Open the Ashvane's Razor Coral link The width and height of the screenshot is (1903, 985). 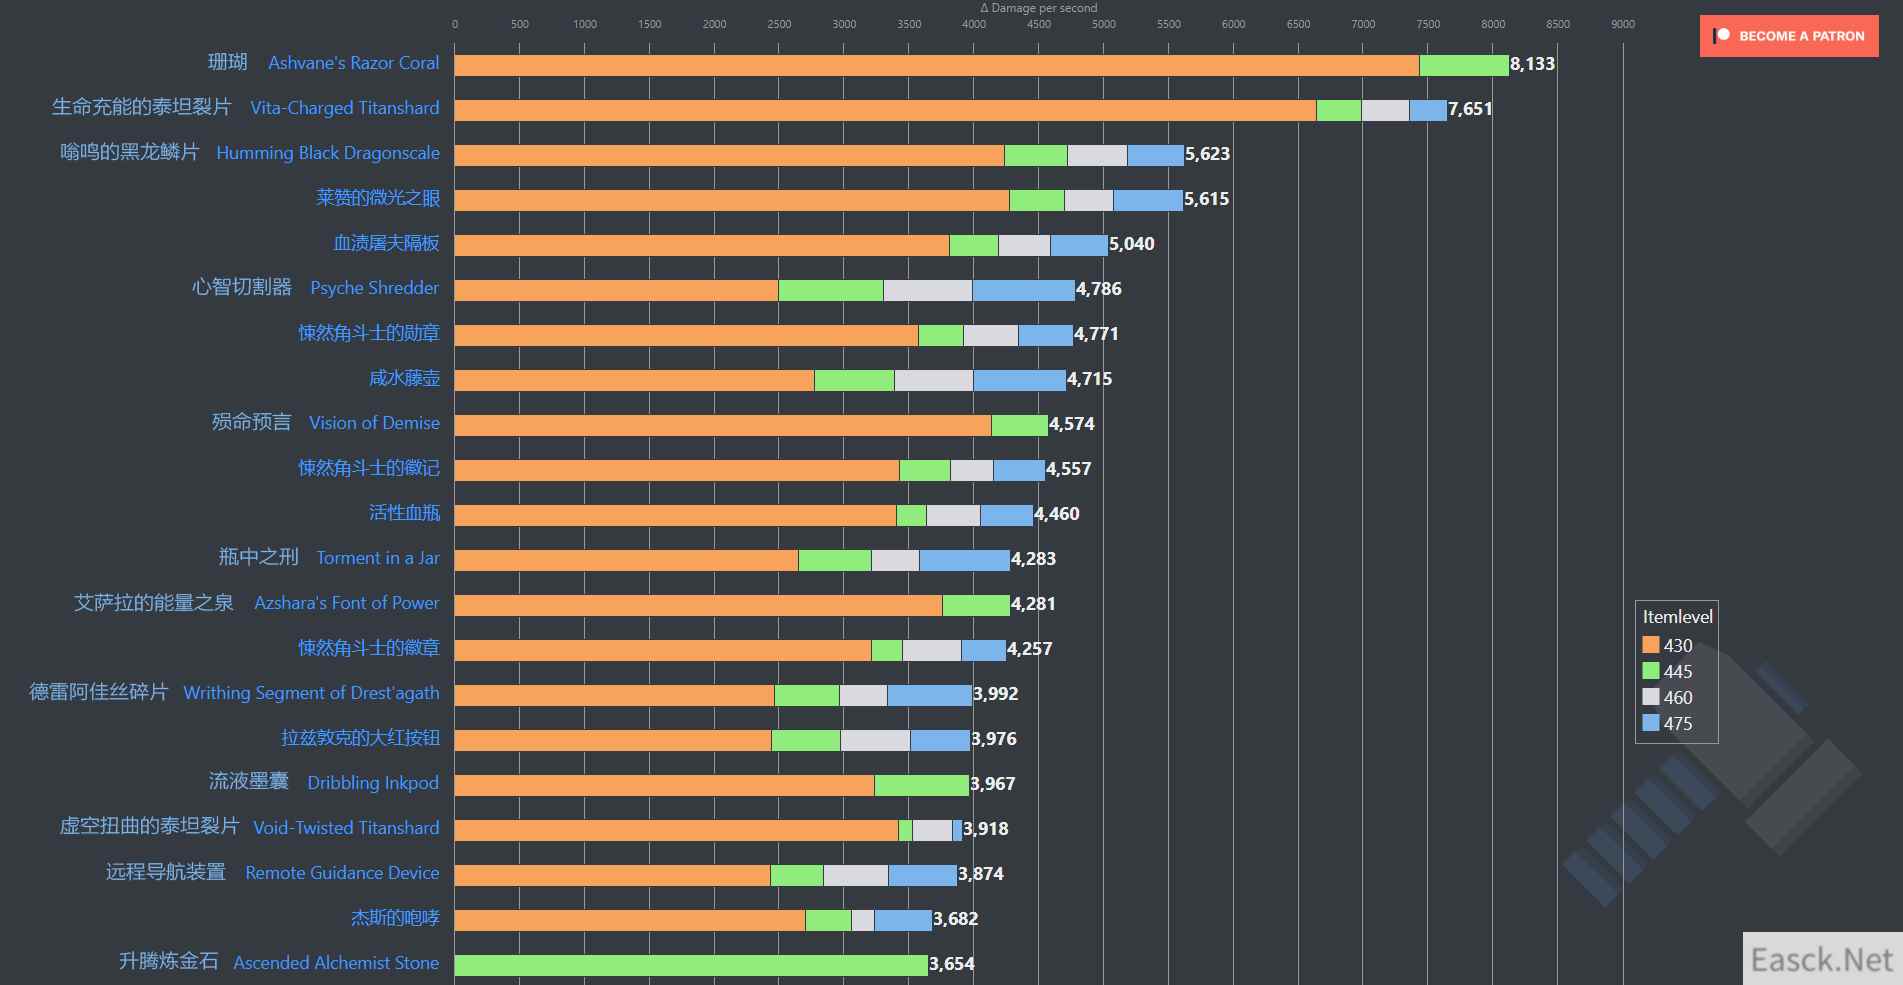point(353,63)
